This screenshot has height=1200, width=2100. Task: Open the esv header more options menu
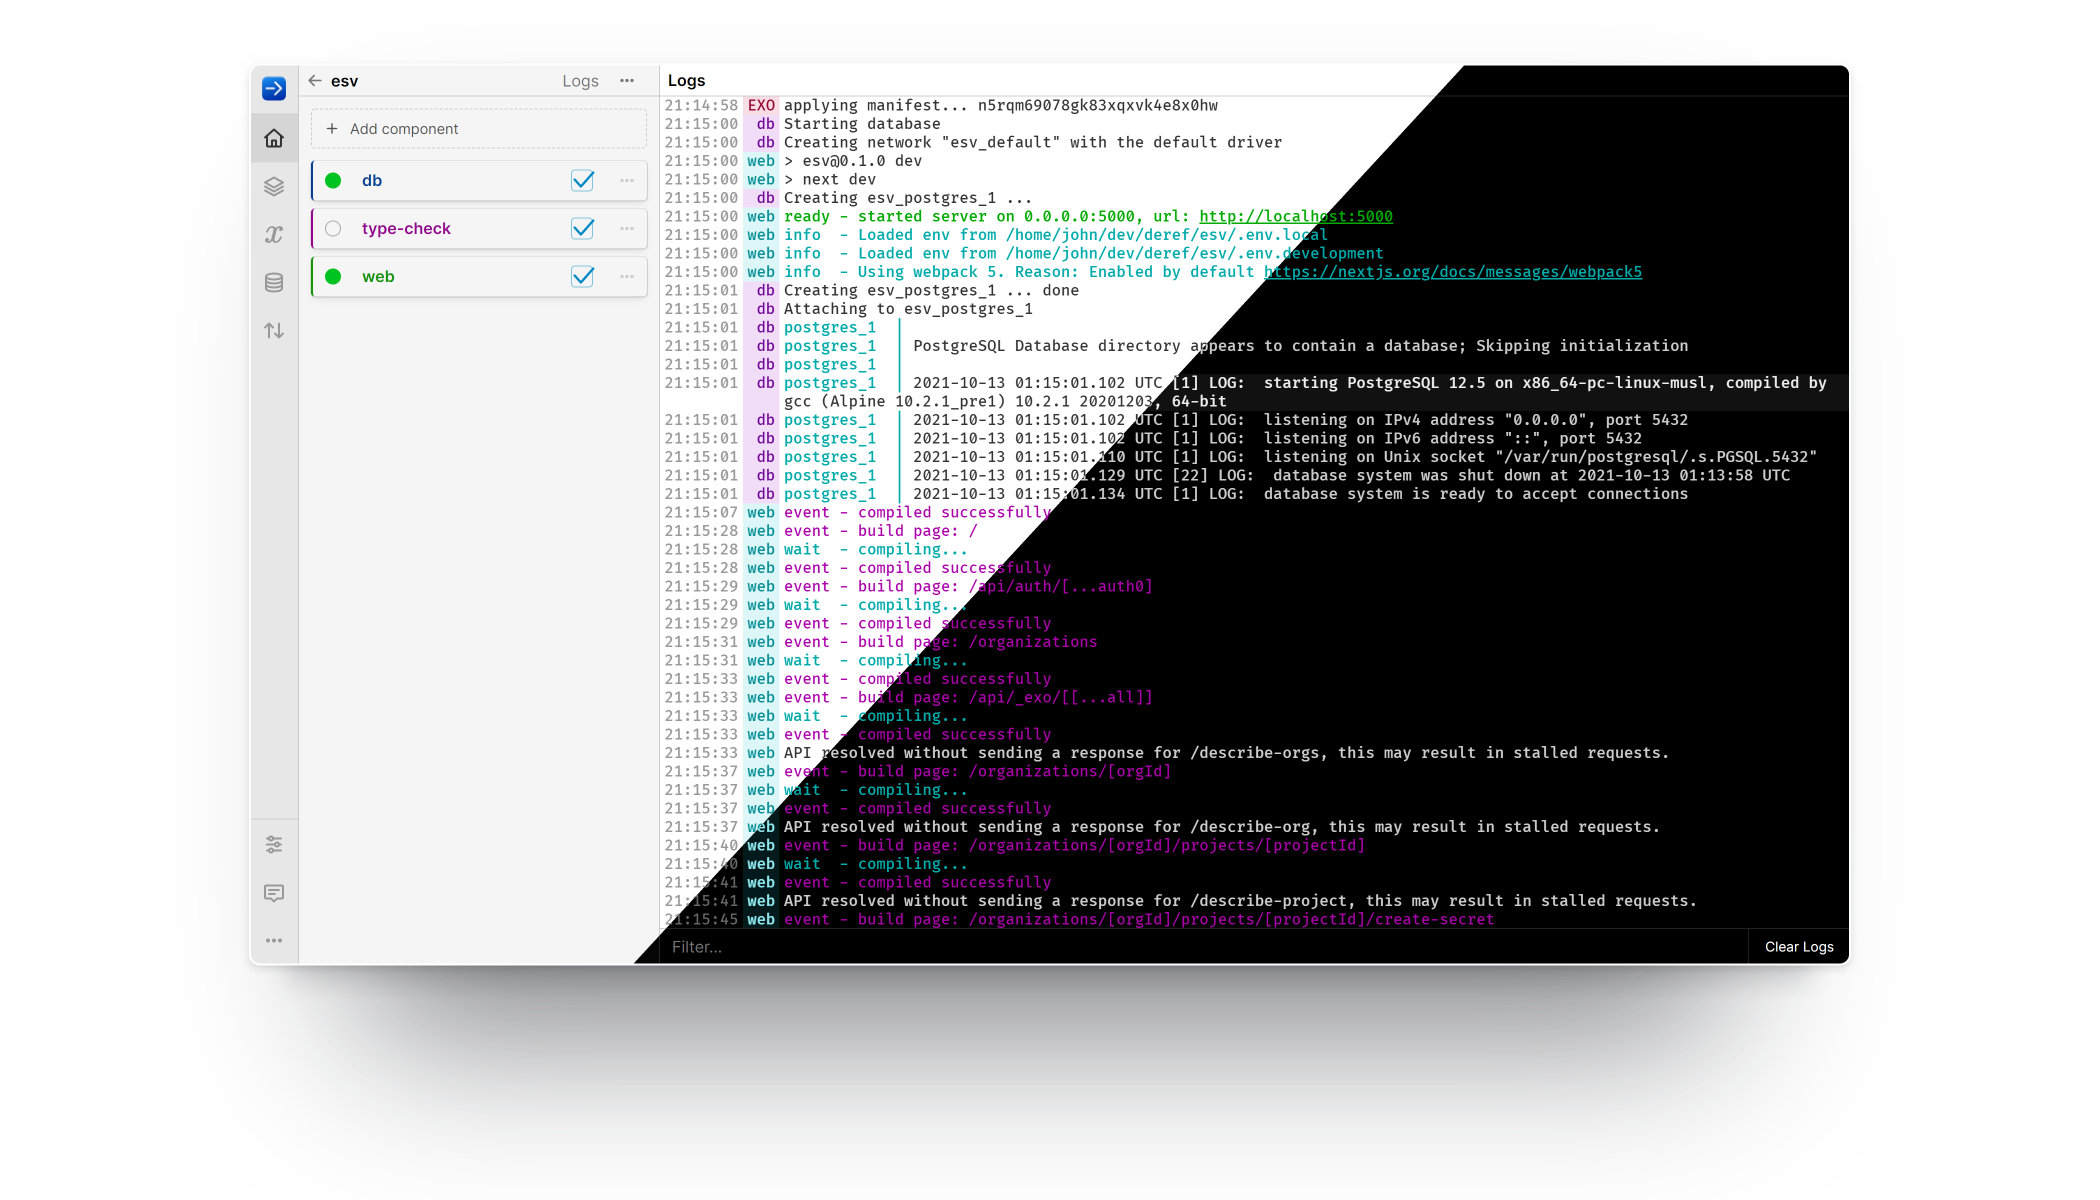[627, 81]
